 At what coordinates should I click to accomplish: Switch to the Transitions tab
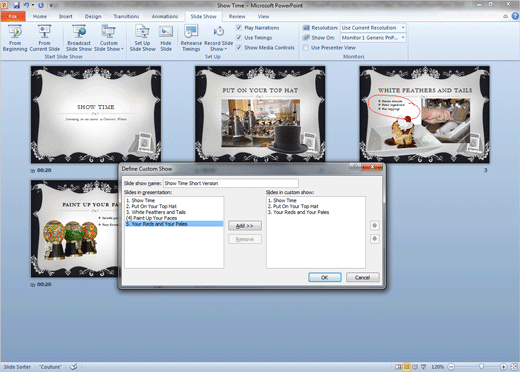click(126, 16)
